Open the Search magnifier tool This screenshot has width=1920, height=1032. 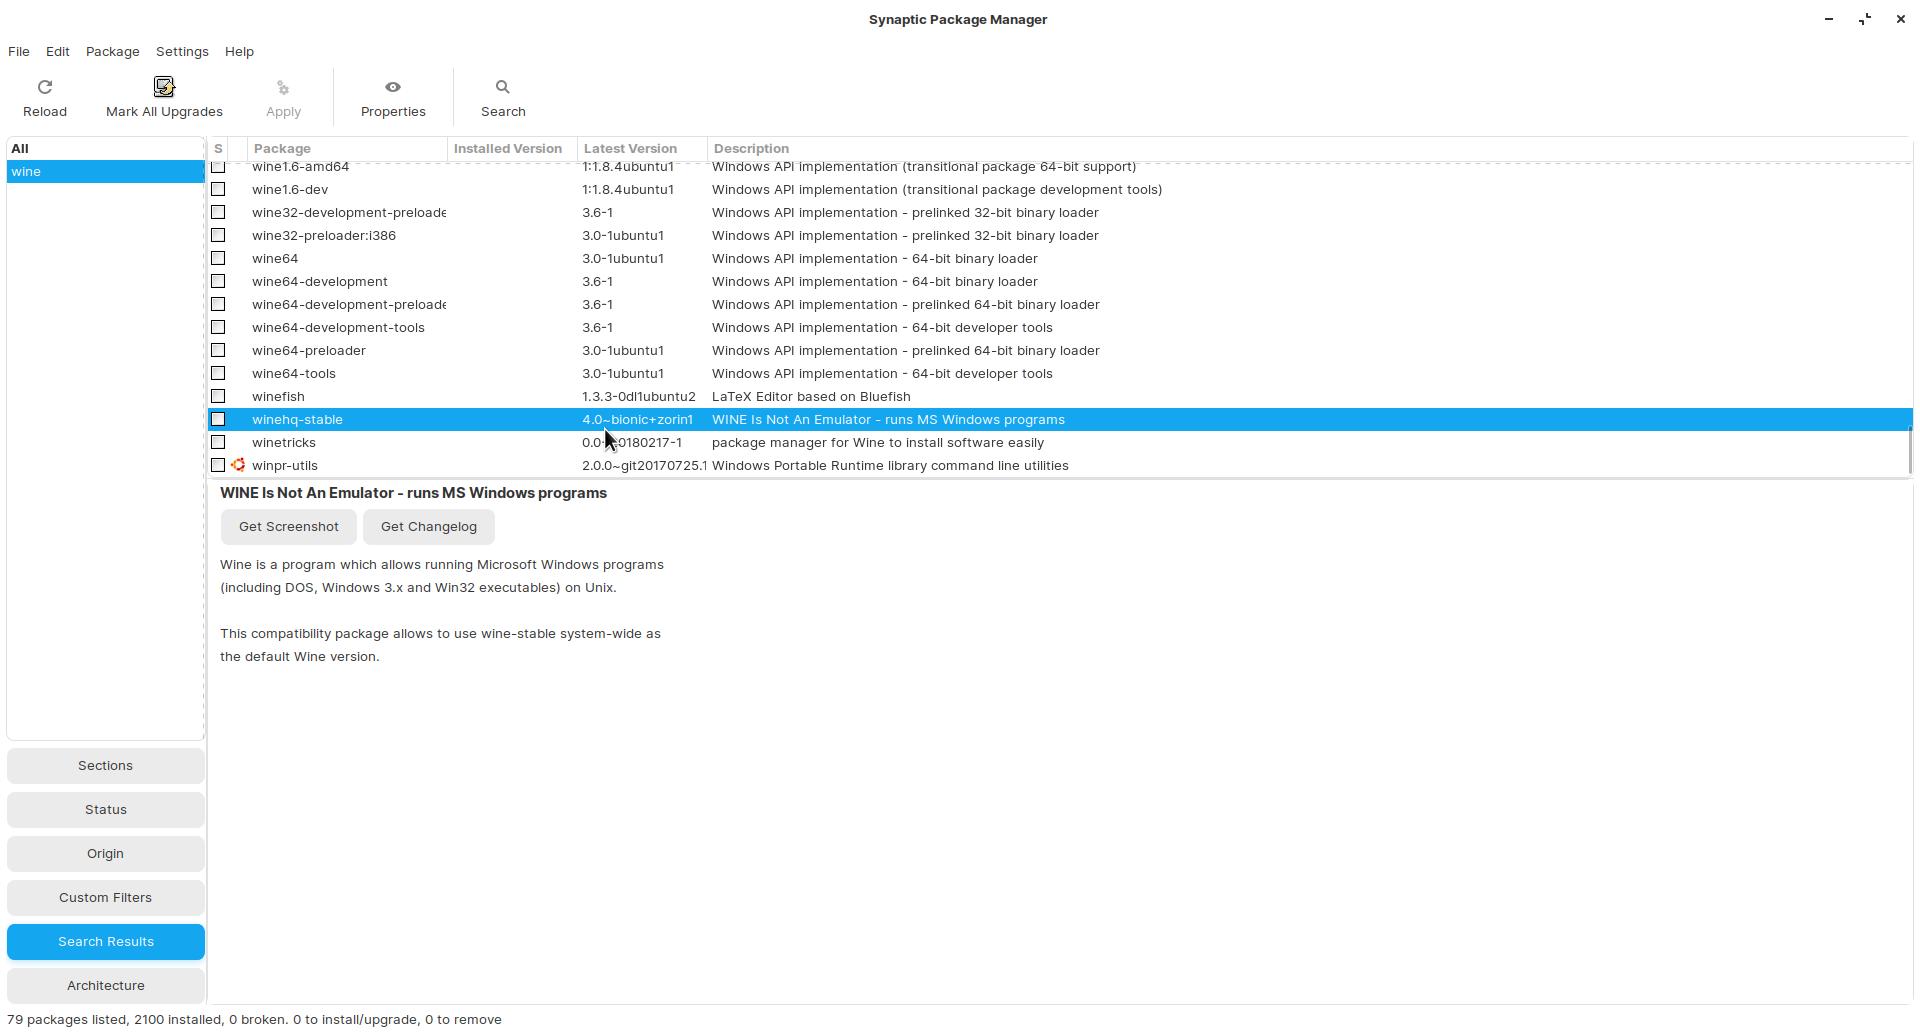tap(503, 87)
